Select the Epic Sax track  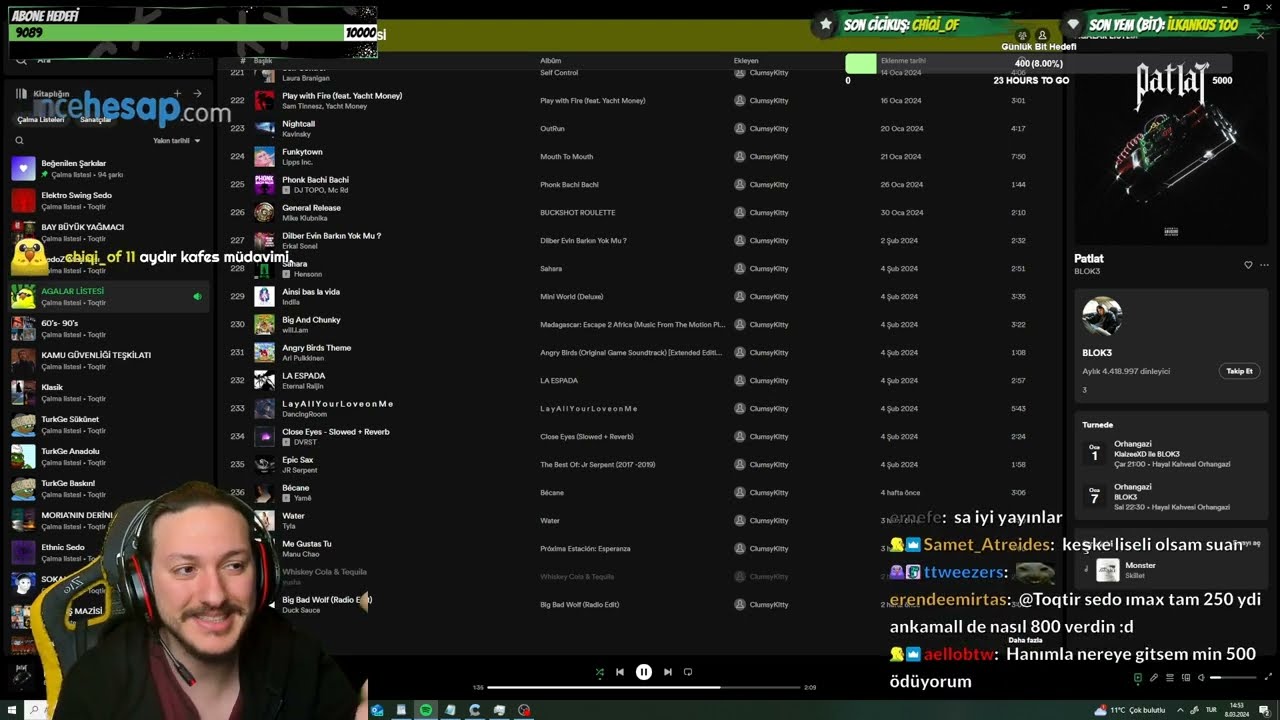point(640,464)
